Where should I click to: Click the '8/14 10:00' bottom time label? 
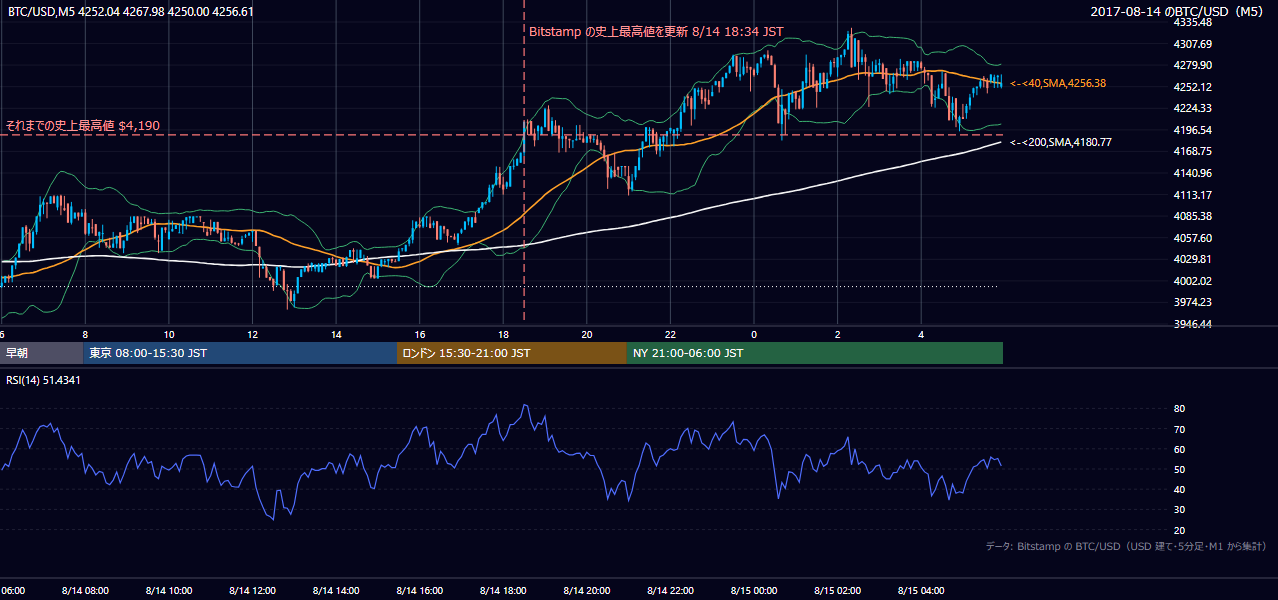coord(169,591)
